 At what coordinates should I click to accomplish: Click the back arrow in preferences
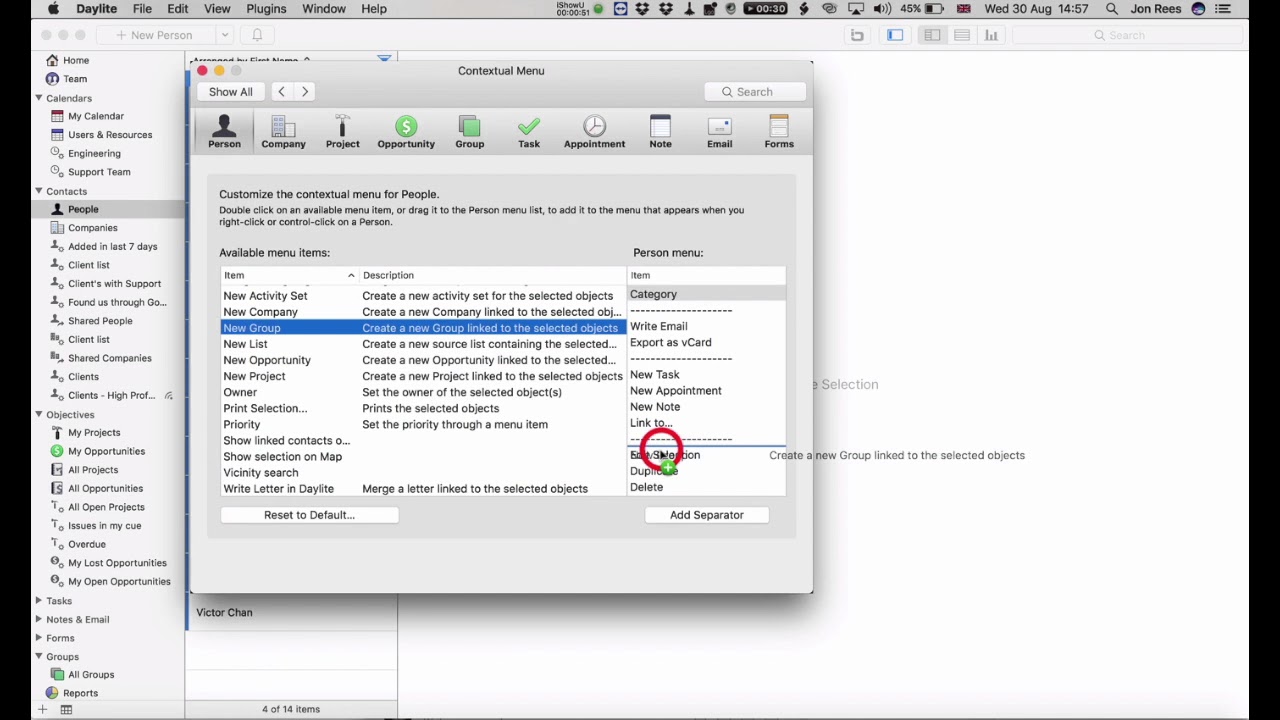pyautogui.click(x=281, y=92)
